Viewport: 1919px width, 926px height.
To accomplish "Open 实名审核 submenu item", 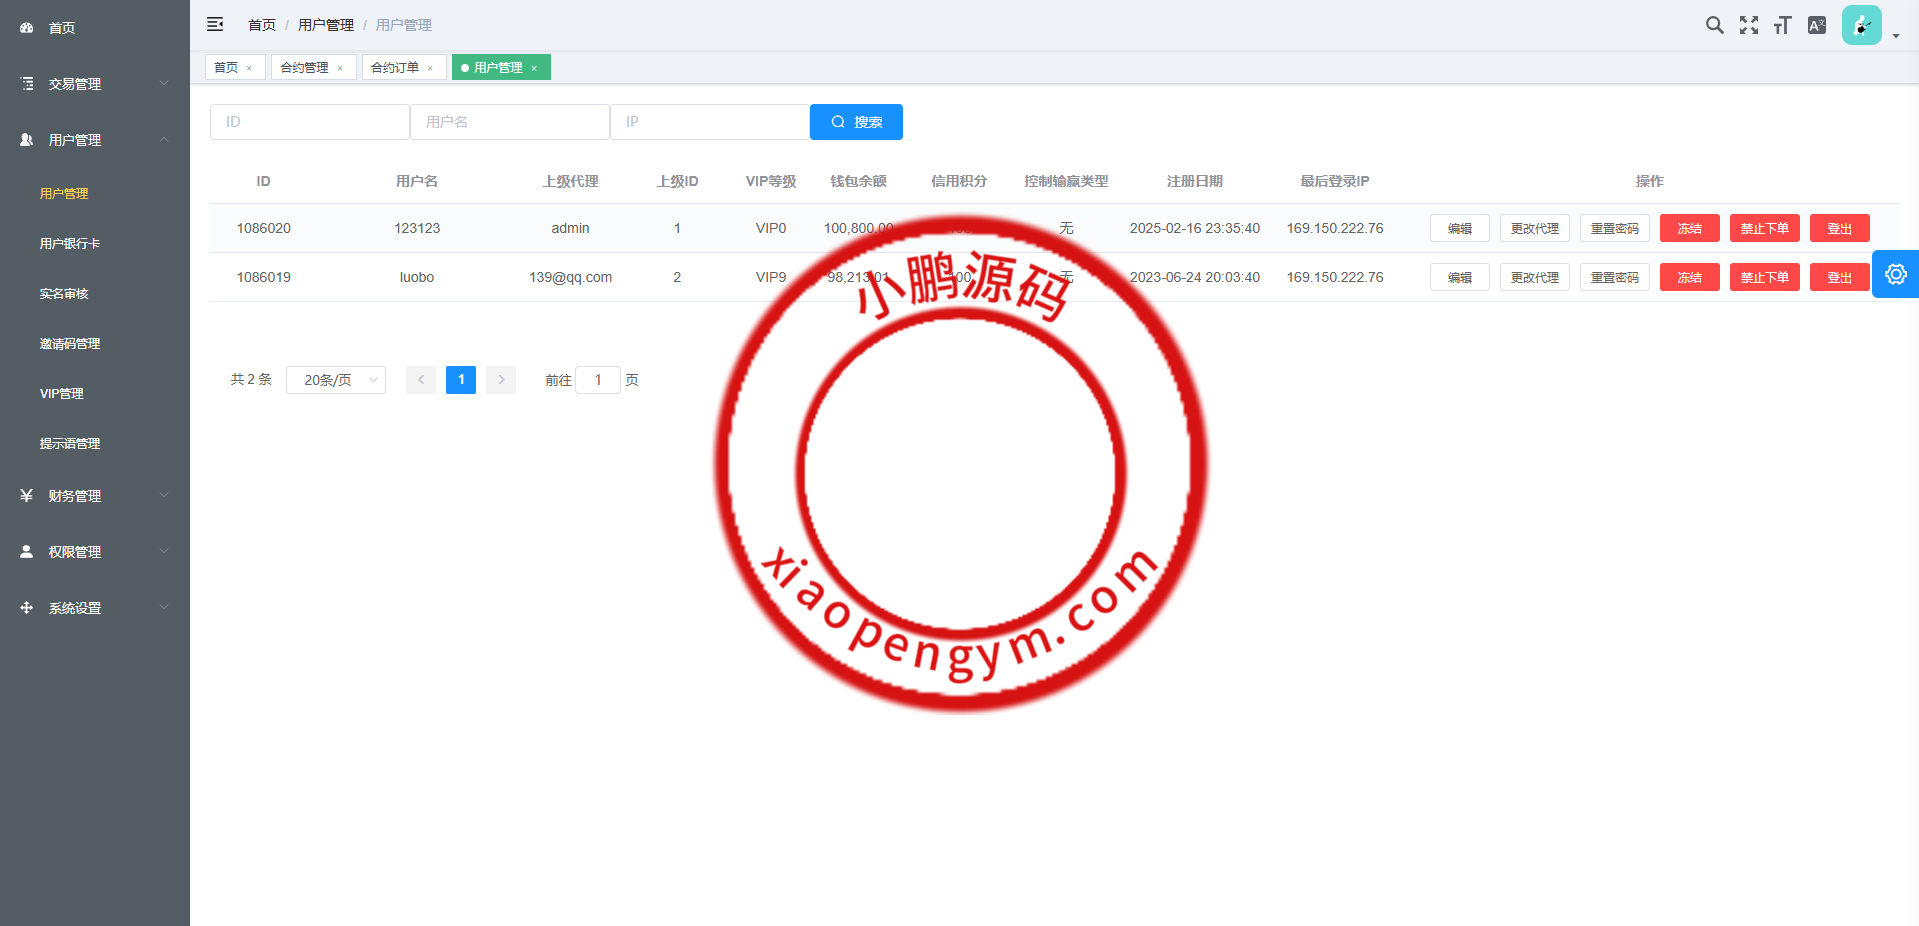I will click(x=95, y=293).
